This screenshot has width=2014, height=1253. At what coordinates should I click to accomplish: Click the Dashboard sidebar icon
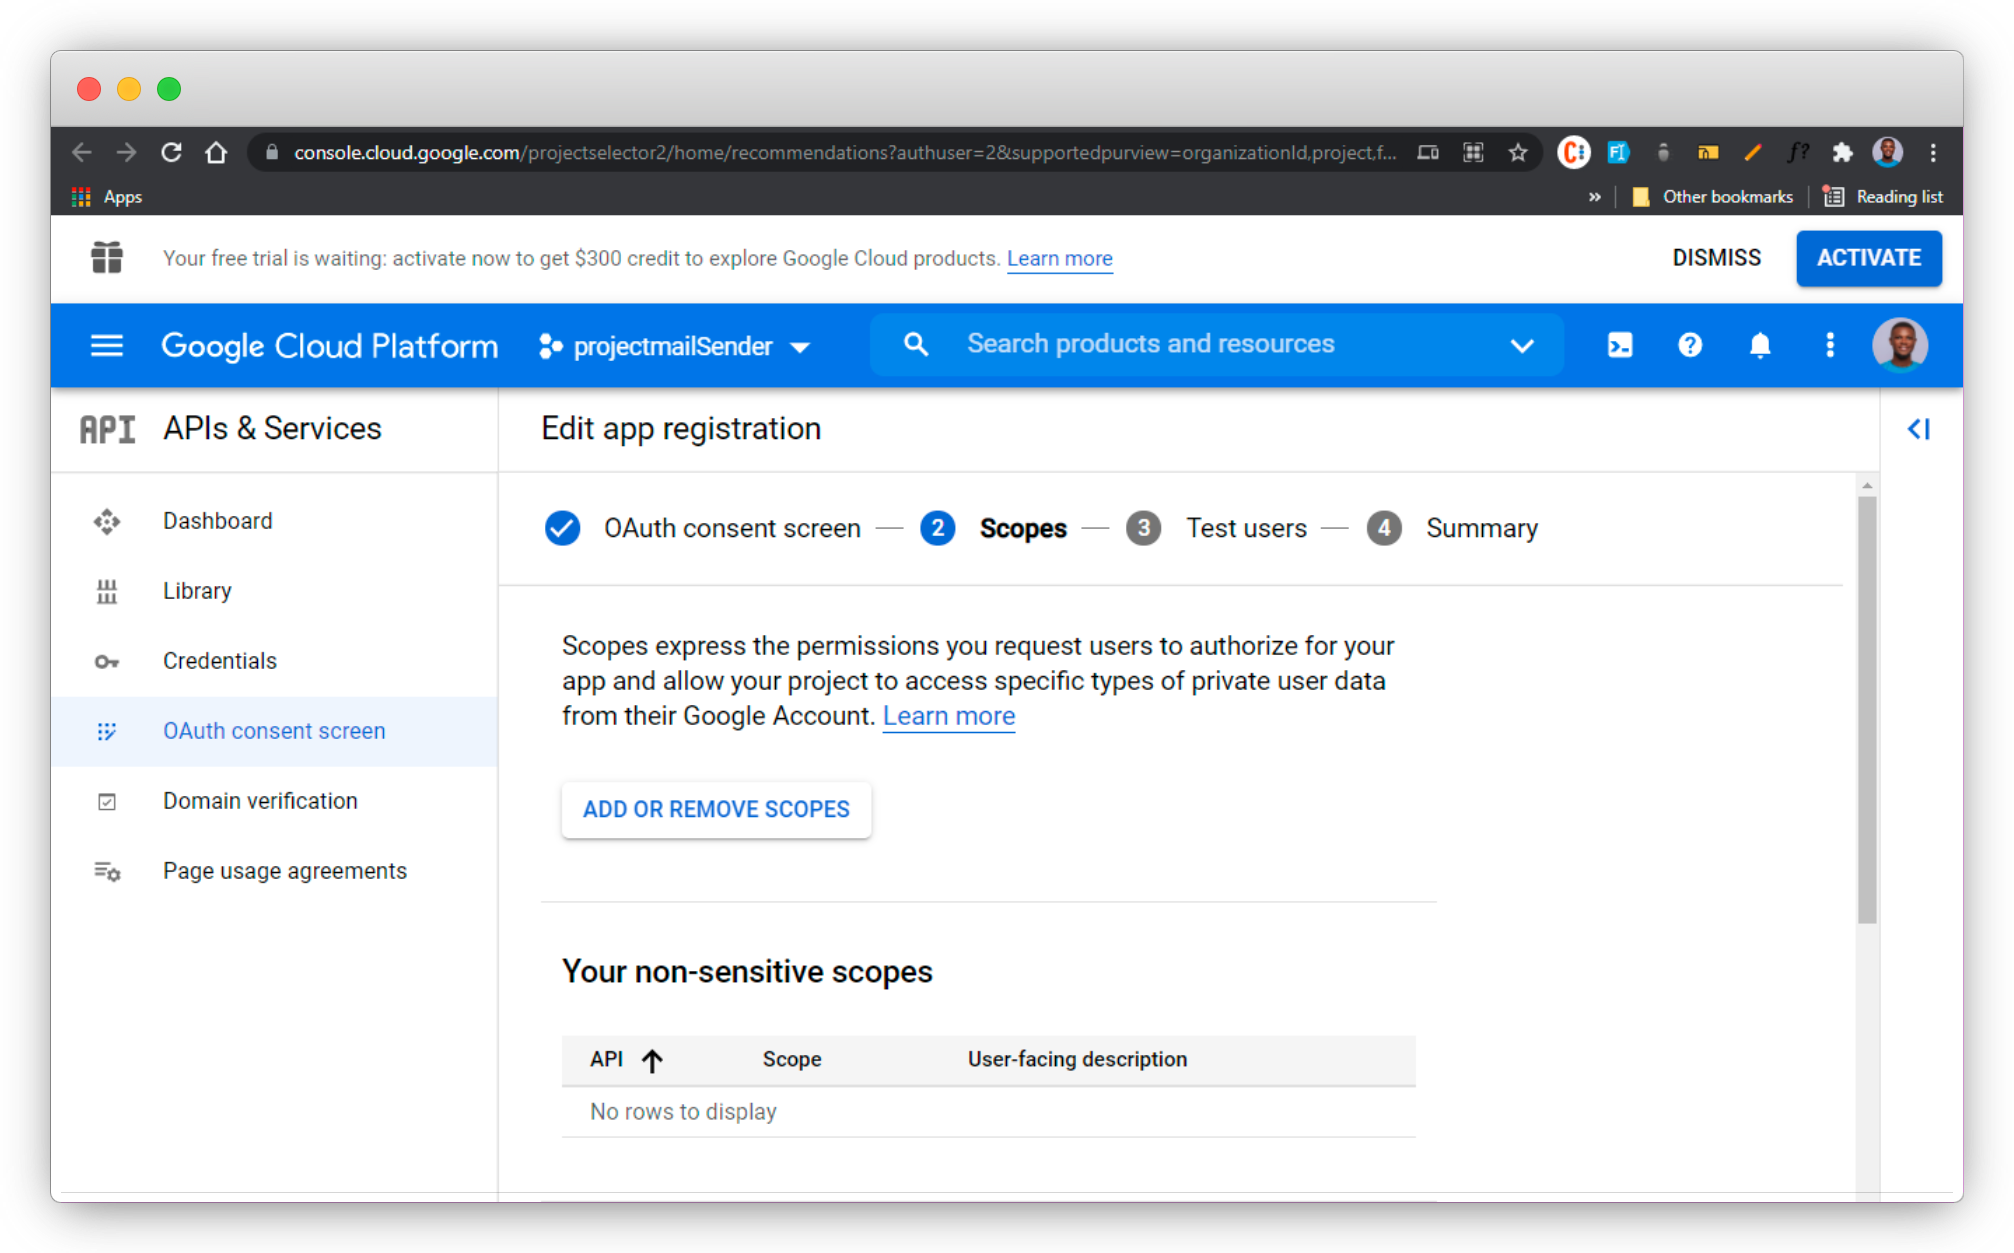tap(107, 521)
